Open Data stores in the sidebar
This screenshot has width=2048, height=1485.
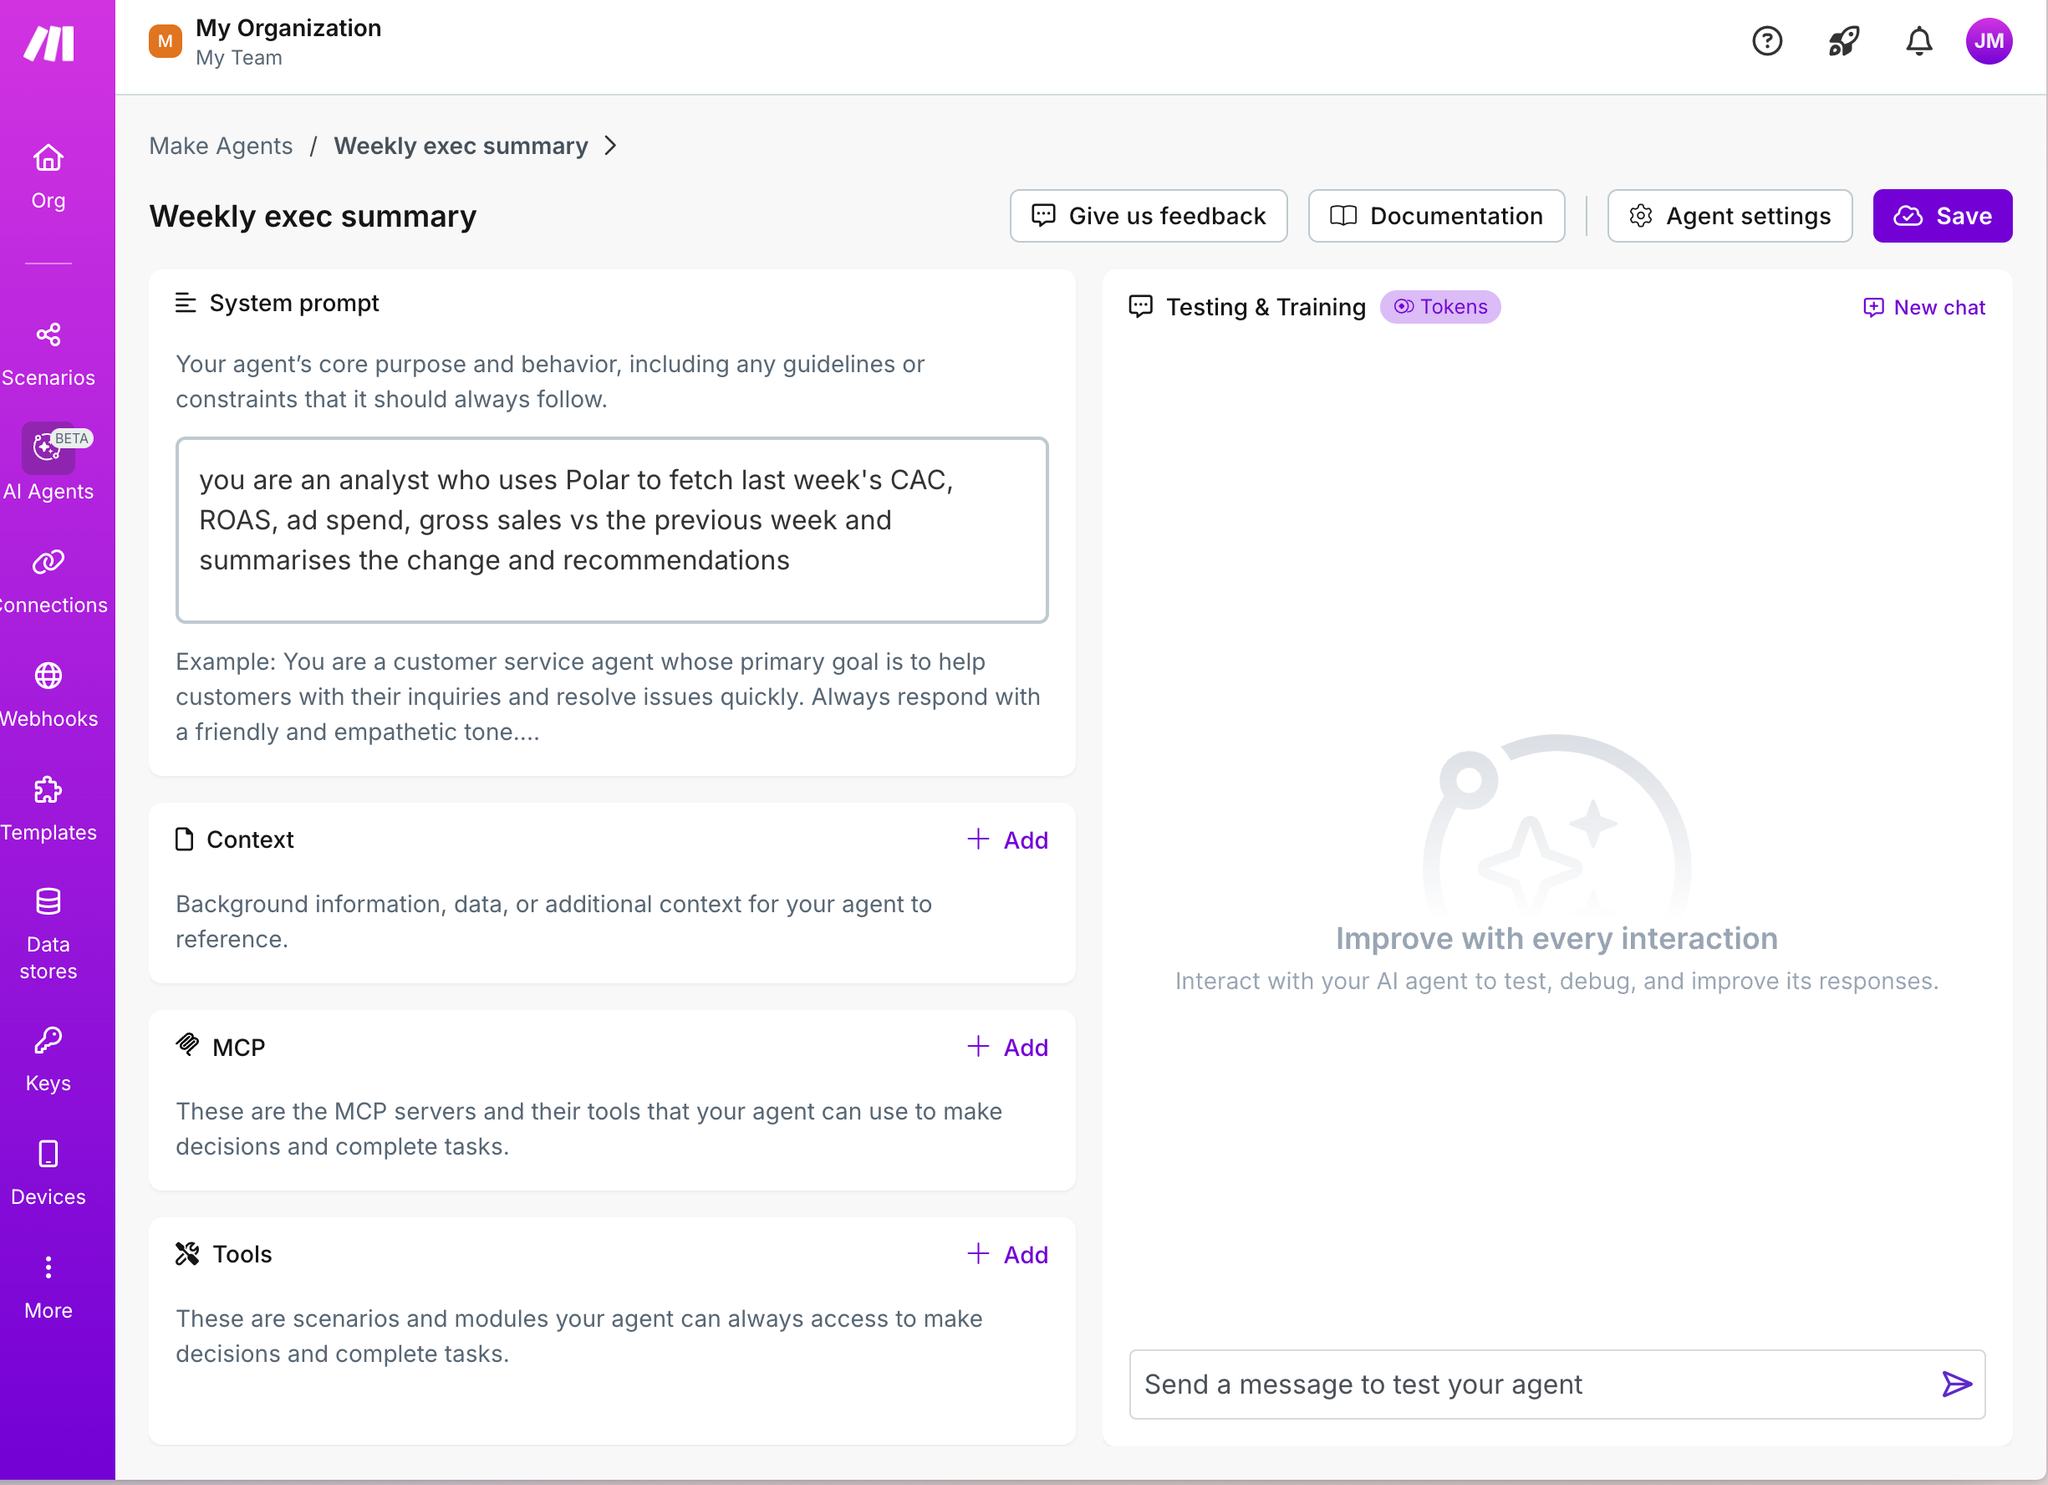tap(48, 933)
